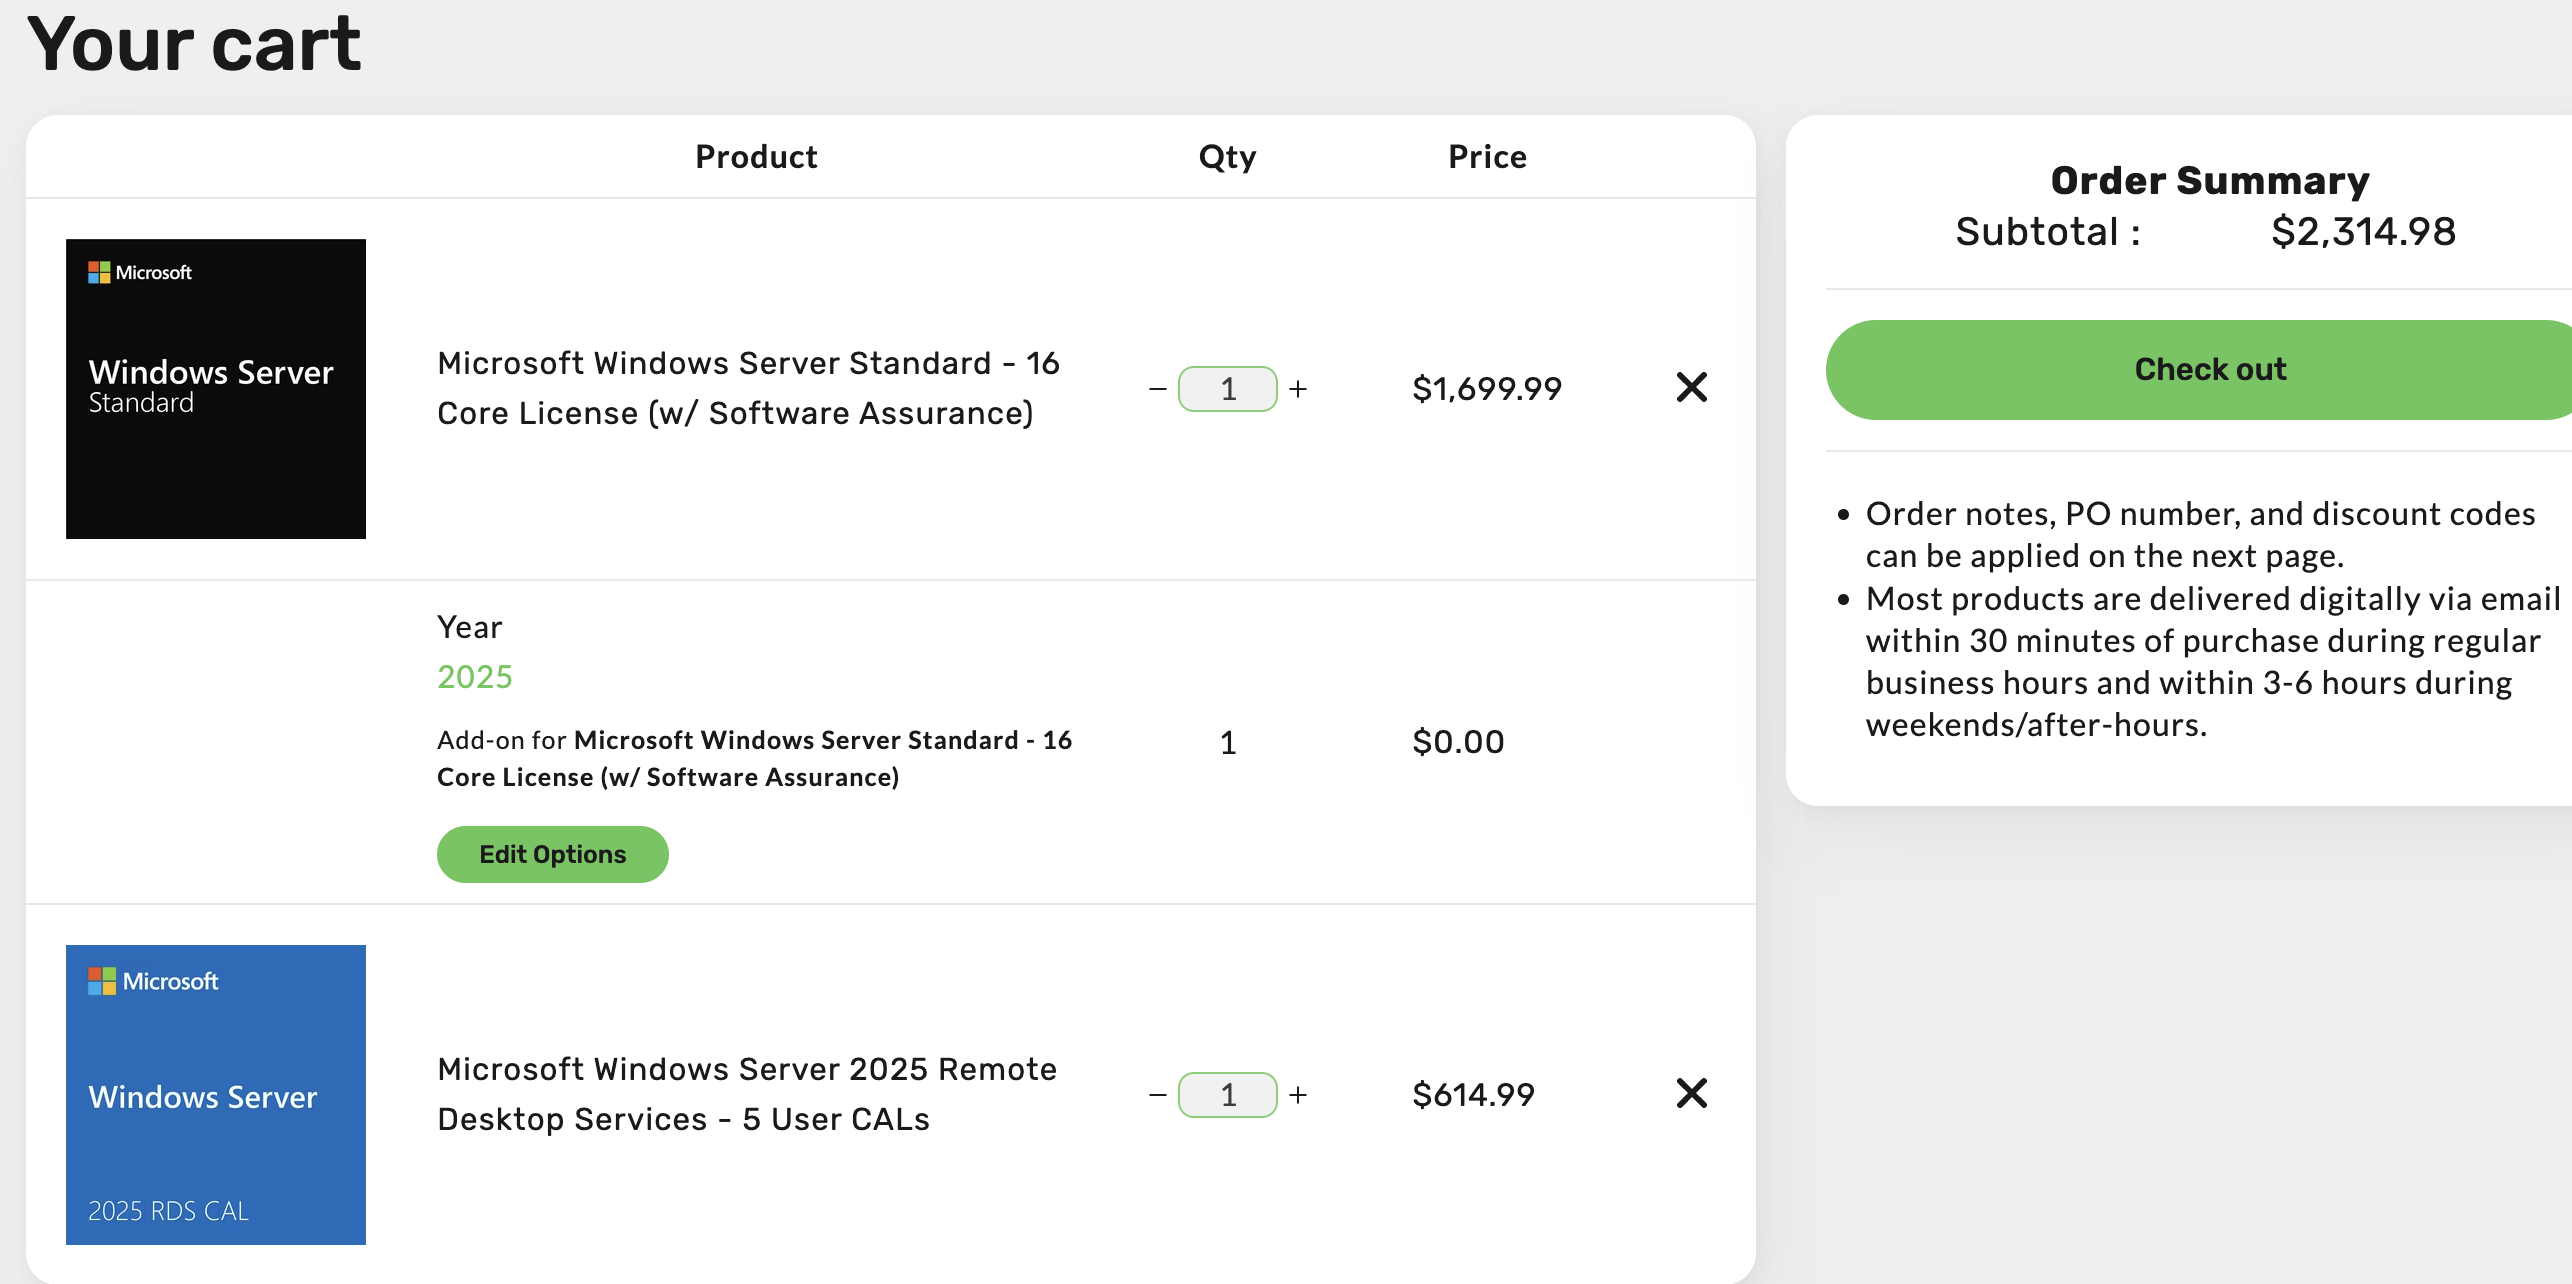Click quantity field for RDS 5 User CALs

tap(1228, 1095)
